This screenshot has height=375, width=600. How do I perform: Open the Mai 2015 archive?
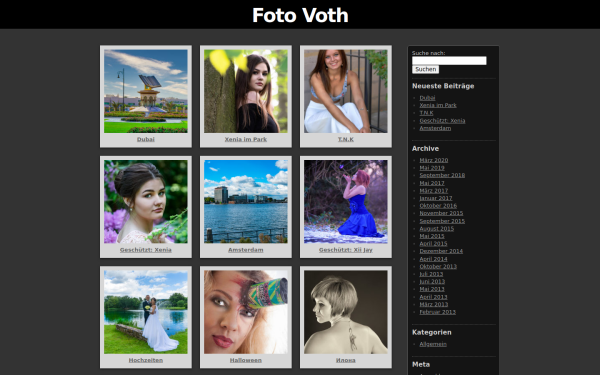point(432,236)
